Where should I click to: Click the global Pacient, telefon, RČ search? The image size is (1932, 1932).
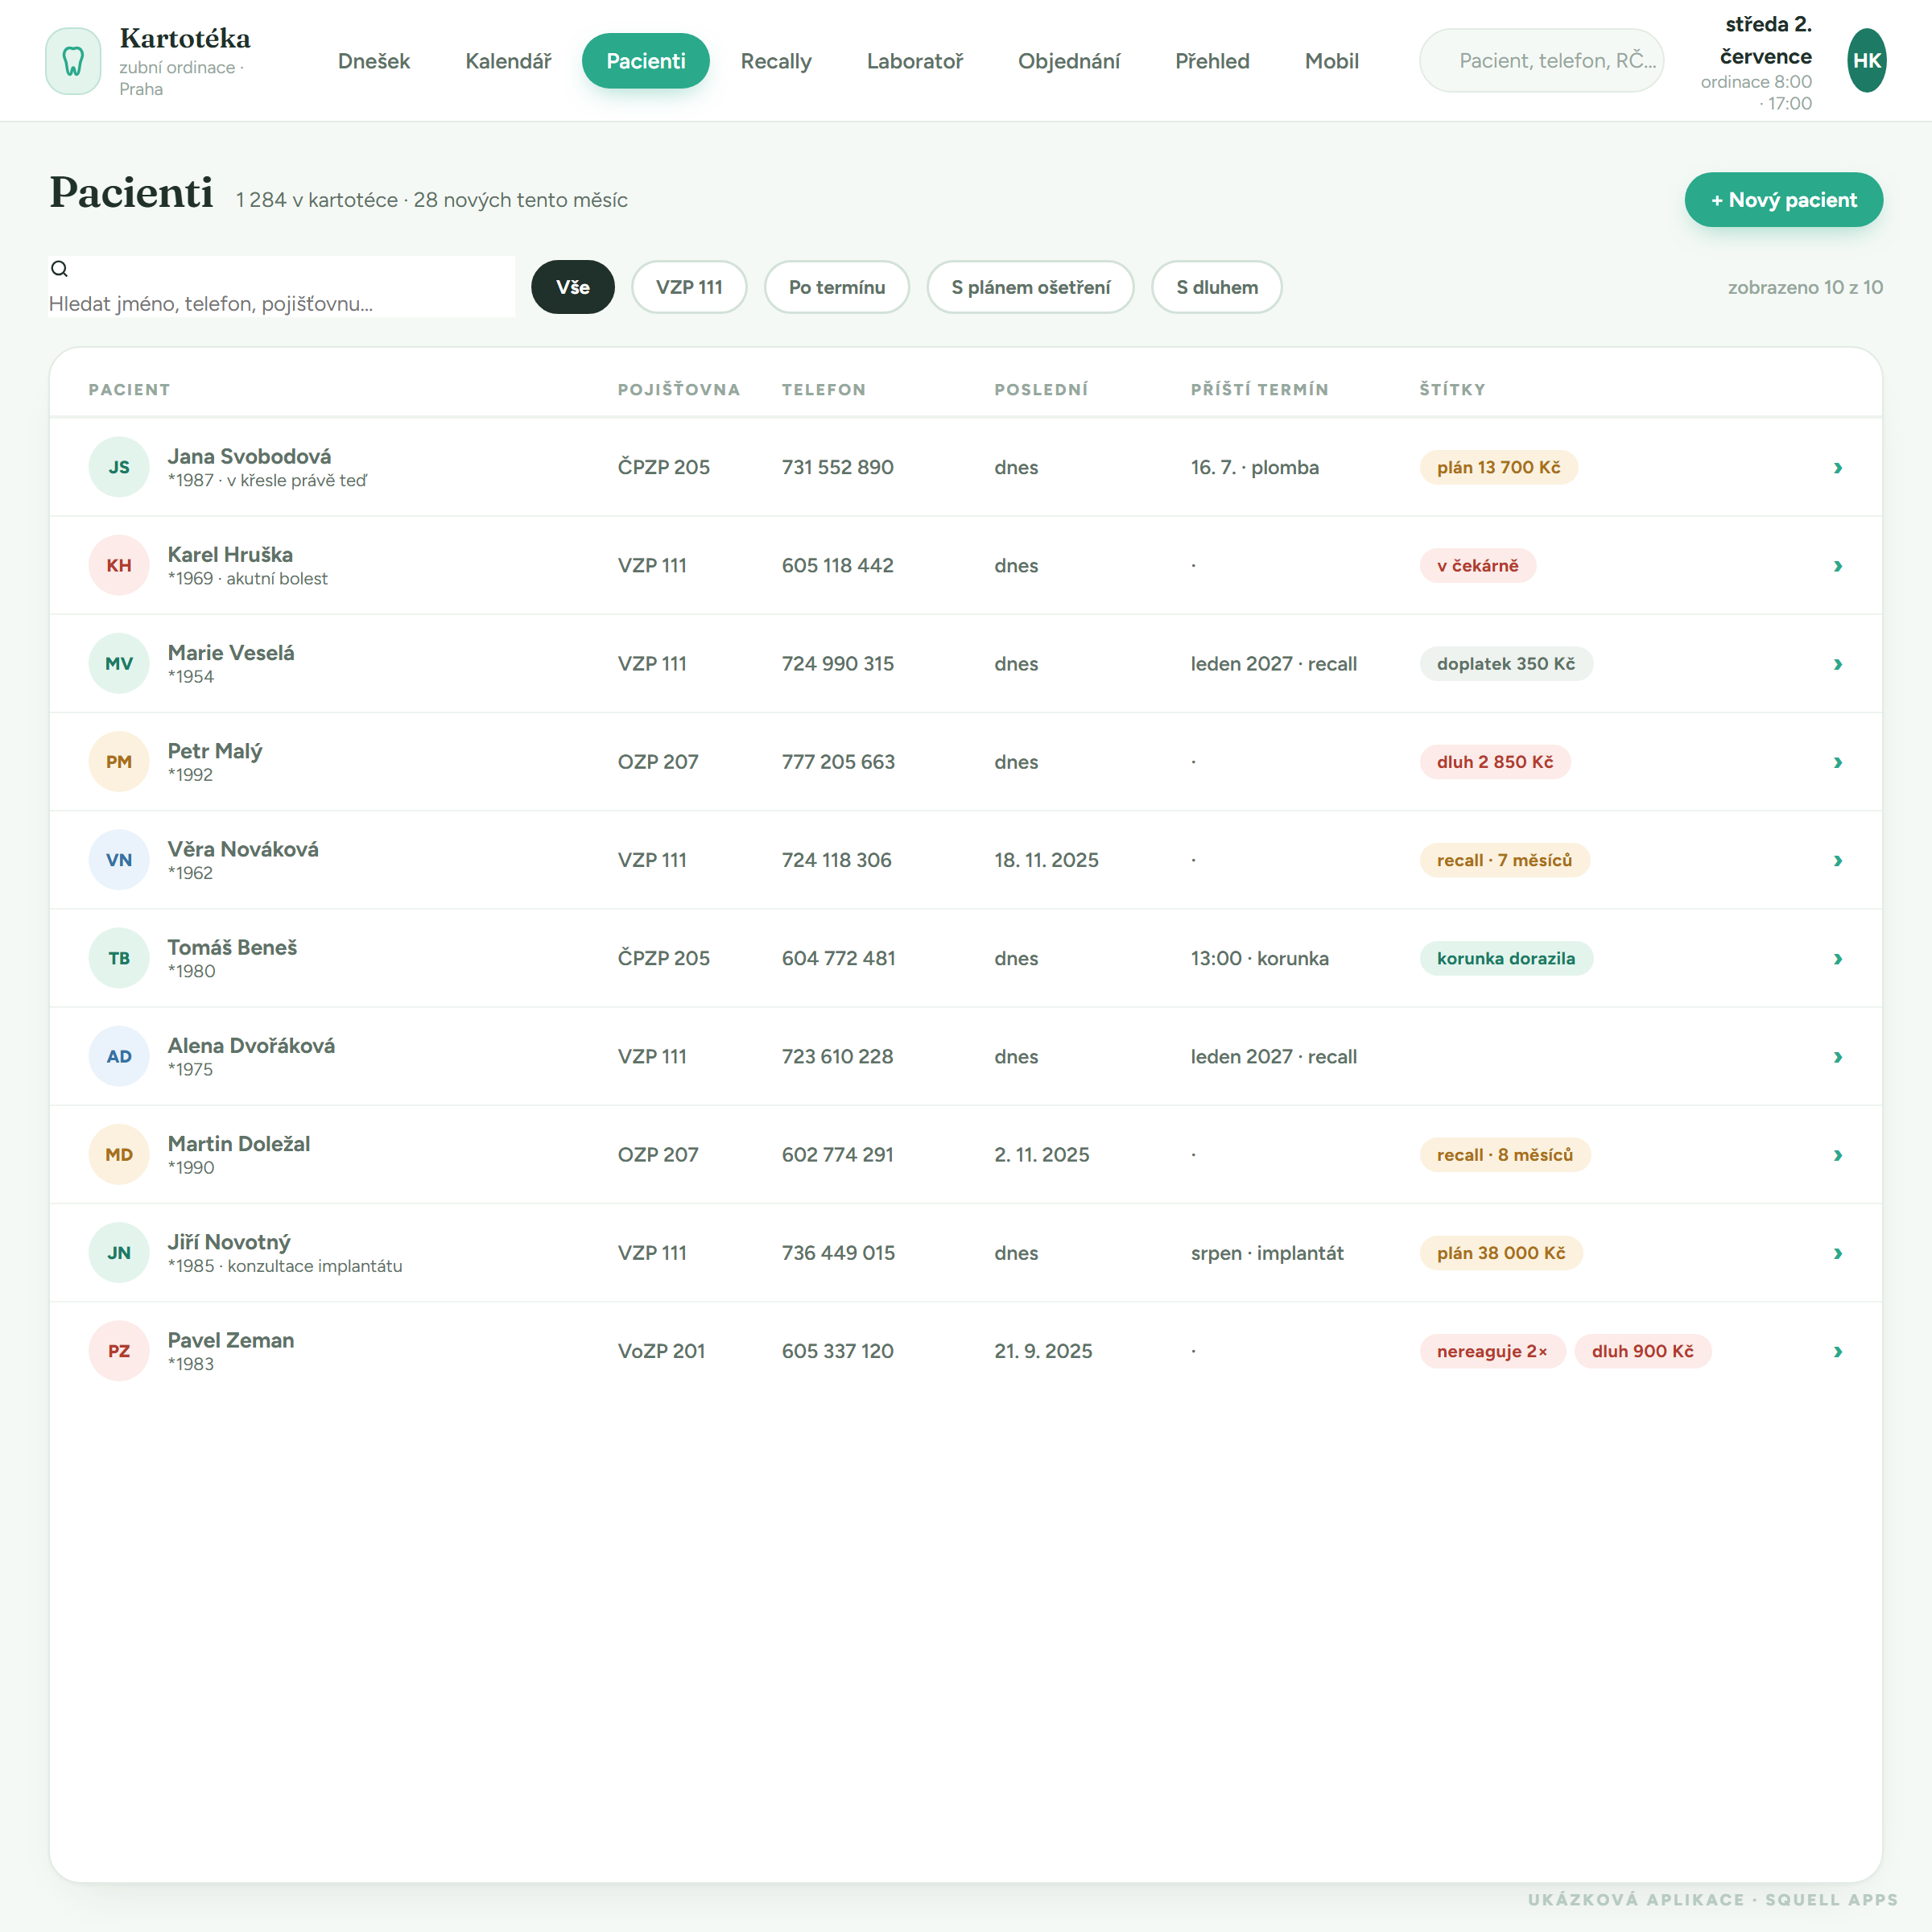[1541, 61]
